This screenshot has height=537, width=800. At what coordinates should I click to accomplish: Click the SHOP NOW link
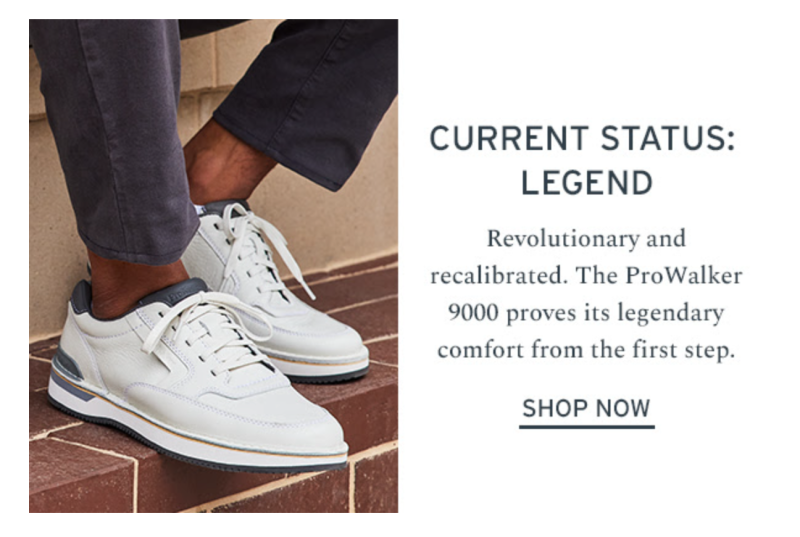point(586,408)
